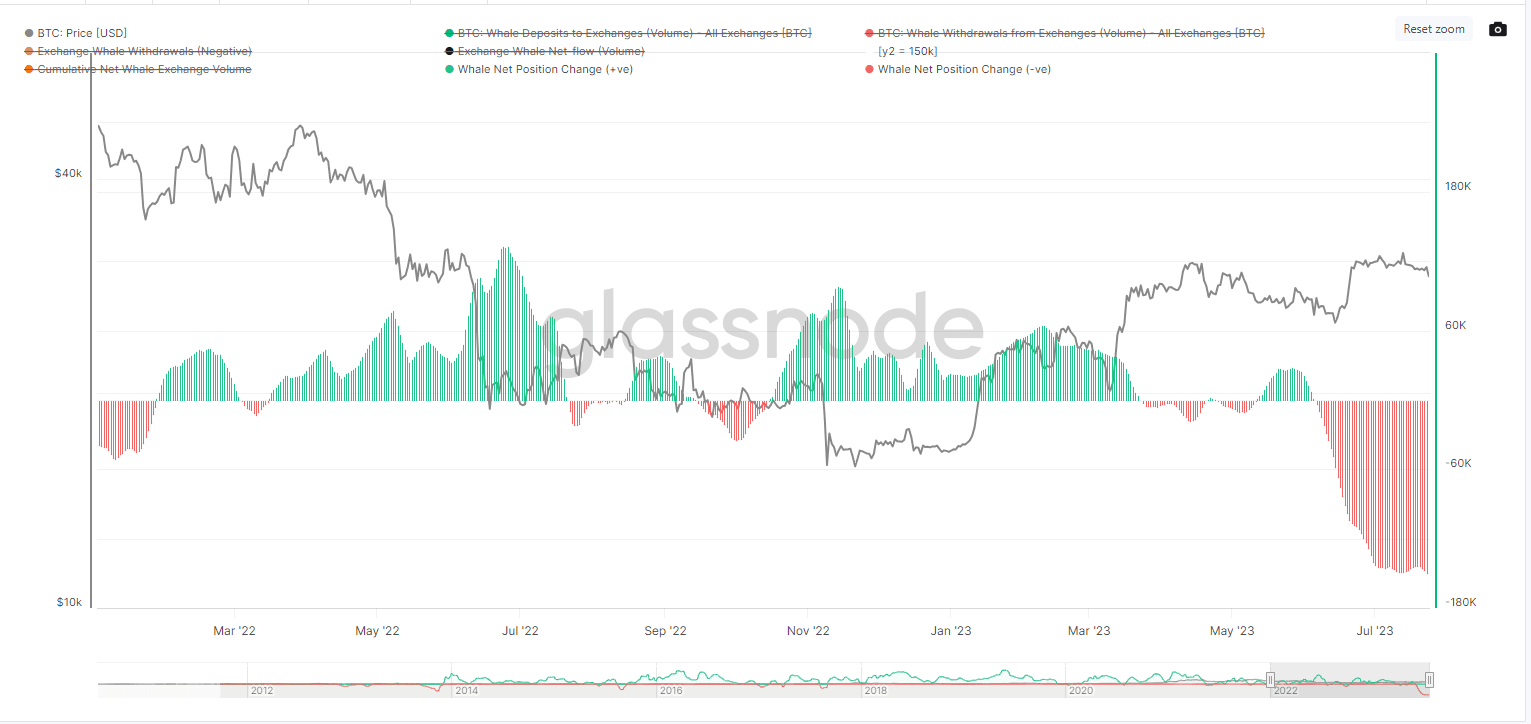Click 2016 in the navigator timeline
Screen dimensions: 1531x724
[x=671, y=690]
